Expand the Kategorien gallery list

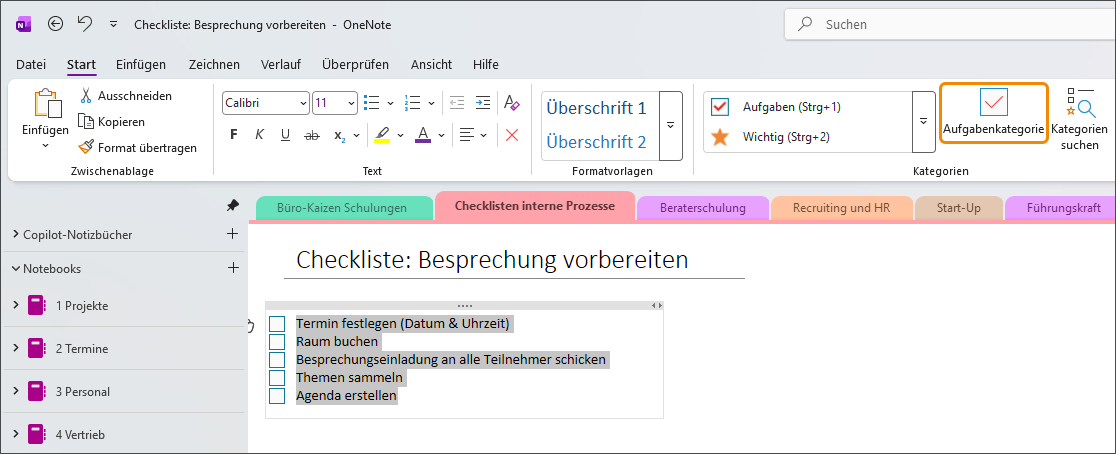[x=923, y=121]
